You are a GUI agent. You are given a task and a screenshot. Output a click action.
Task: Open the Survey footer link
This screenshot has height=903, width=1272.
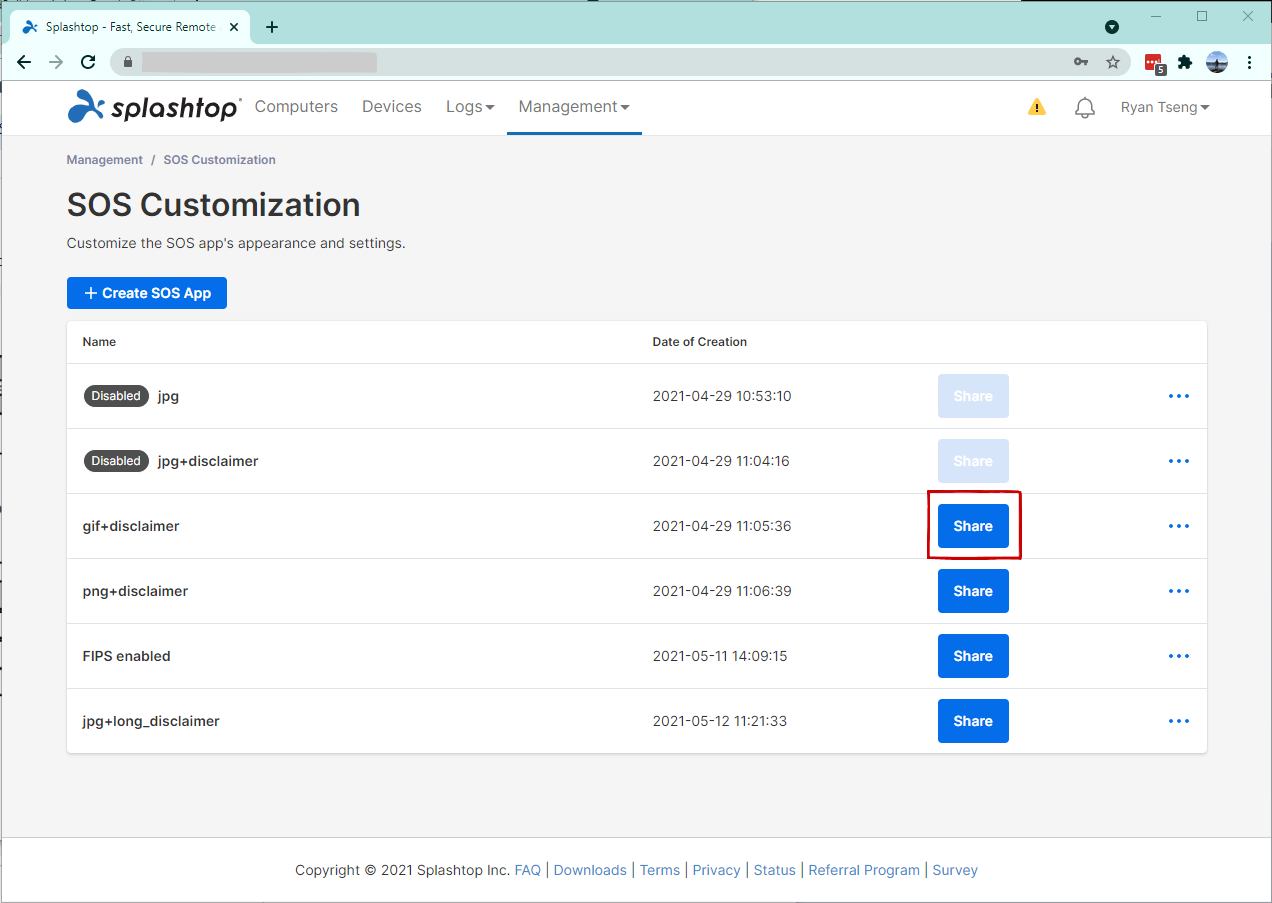[x=955, y=870]
